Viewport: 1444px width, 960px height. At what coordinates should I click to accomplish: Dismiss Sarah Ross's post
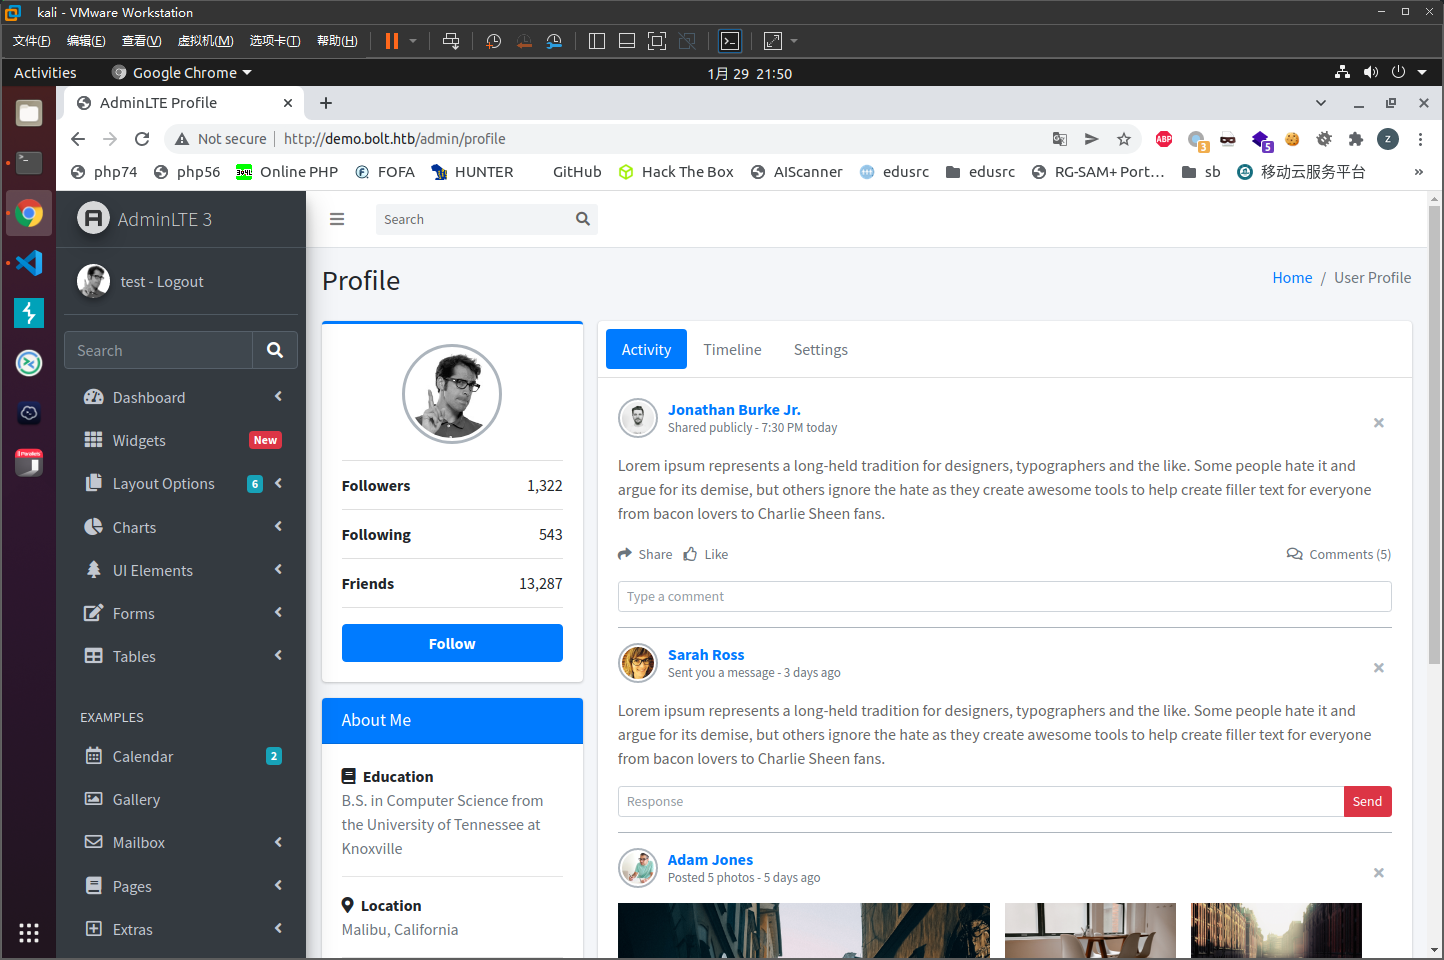click(x=1379, y=668)
